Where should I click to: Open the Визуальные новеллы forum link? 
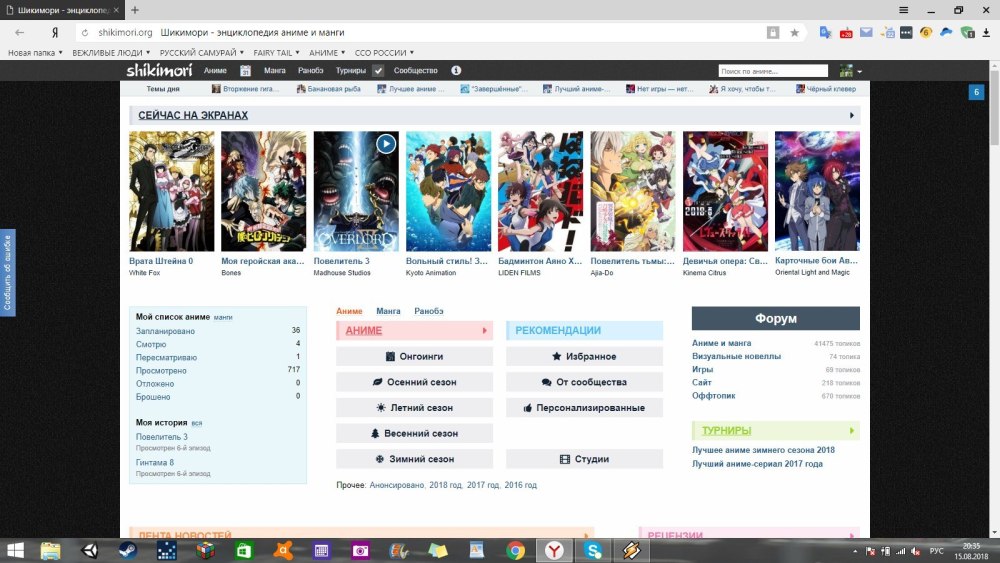(736, 356)
